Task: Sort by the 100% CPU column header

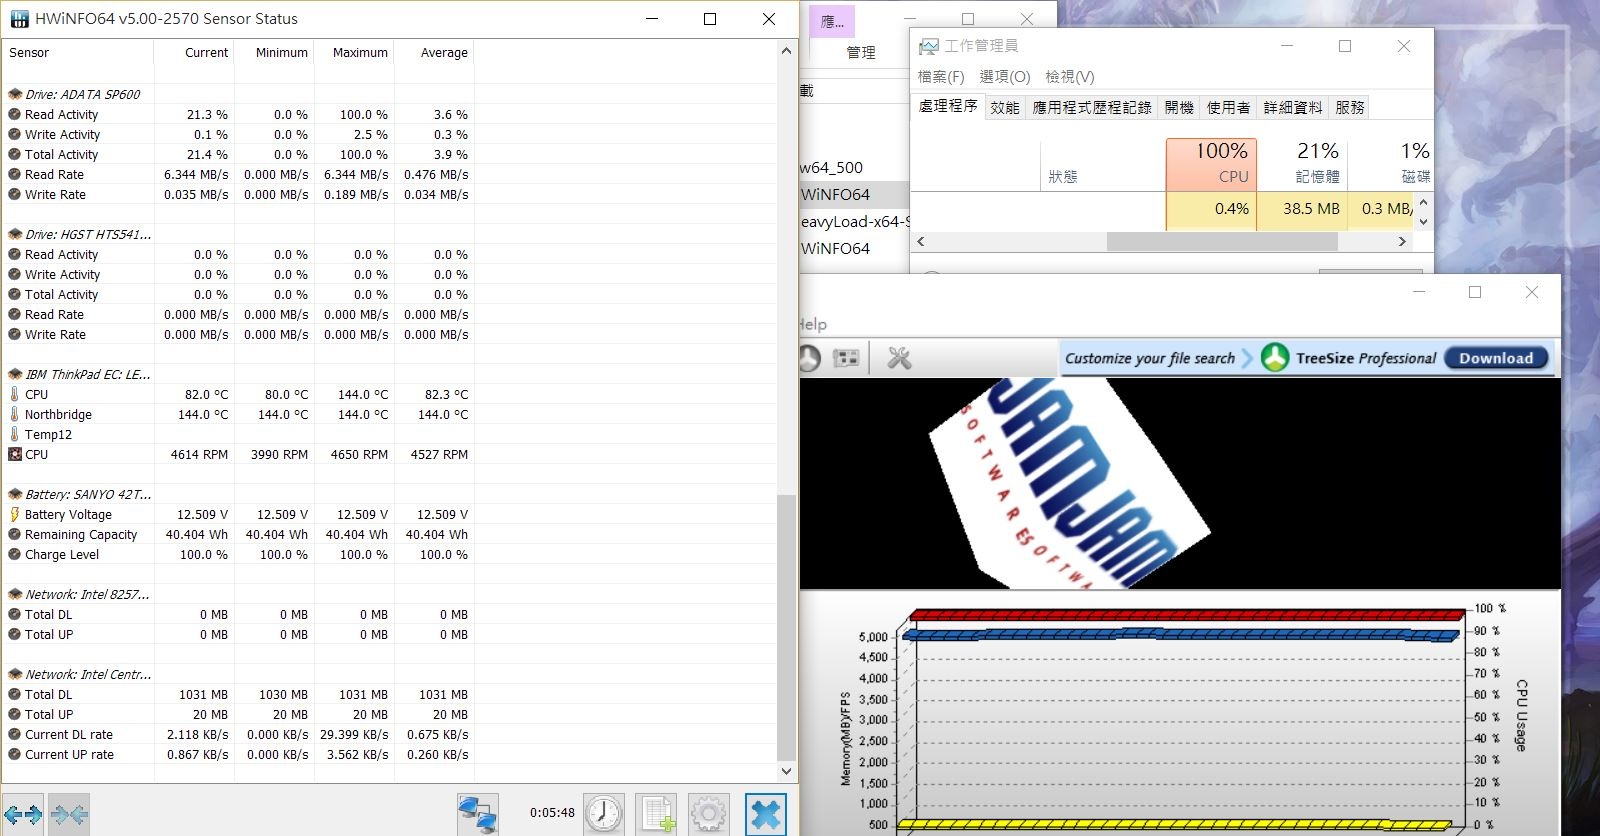Action: click(1211, 163)
